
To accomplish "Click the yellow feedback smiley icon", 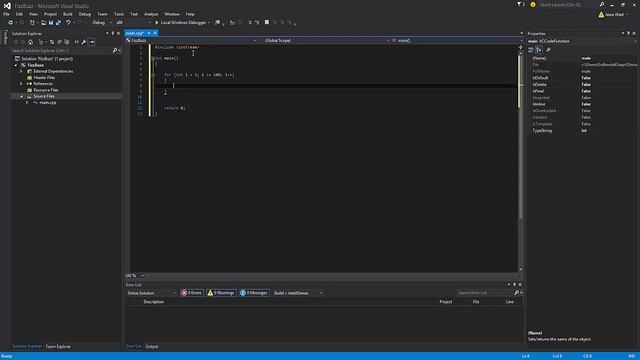I will tap(533, 4).
